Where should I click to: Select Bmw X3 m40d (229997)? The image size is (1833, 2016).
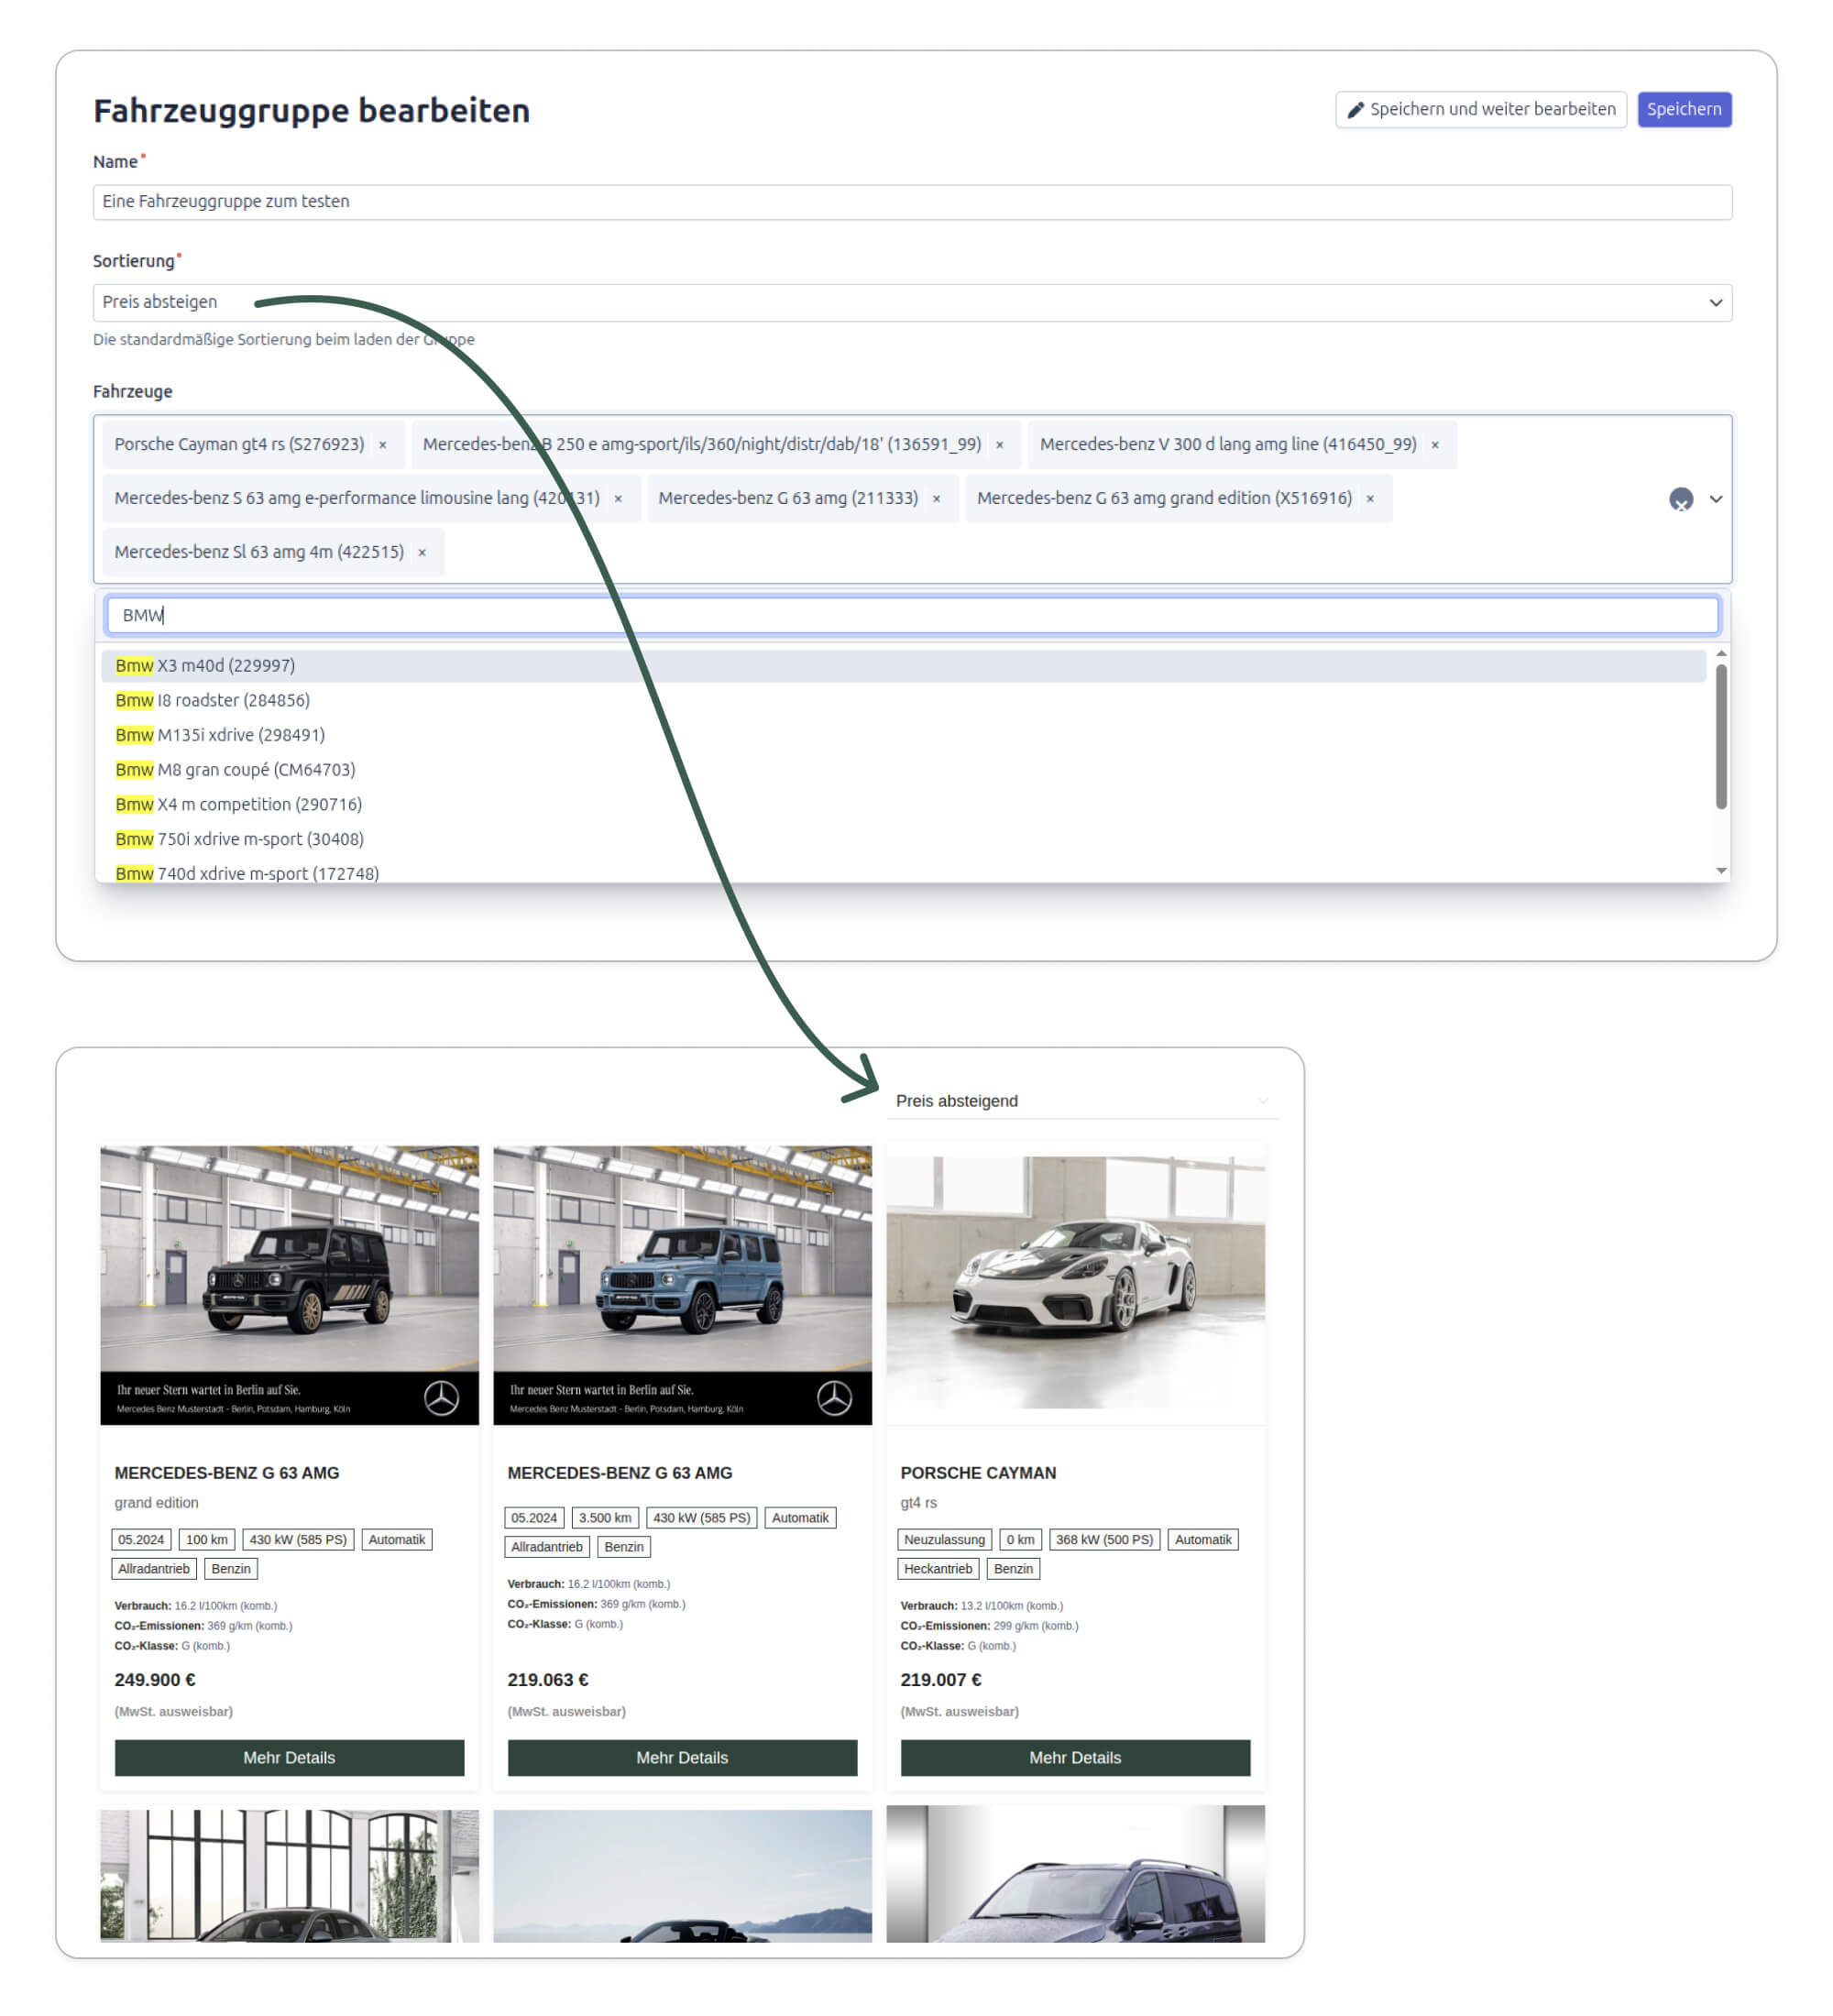[903, 666]
